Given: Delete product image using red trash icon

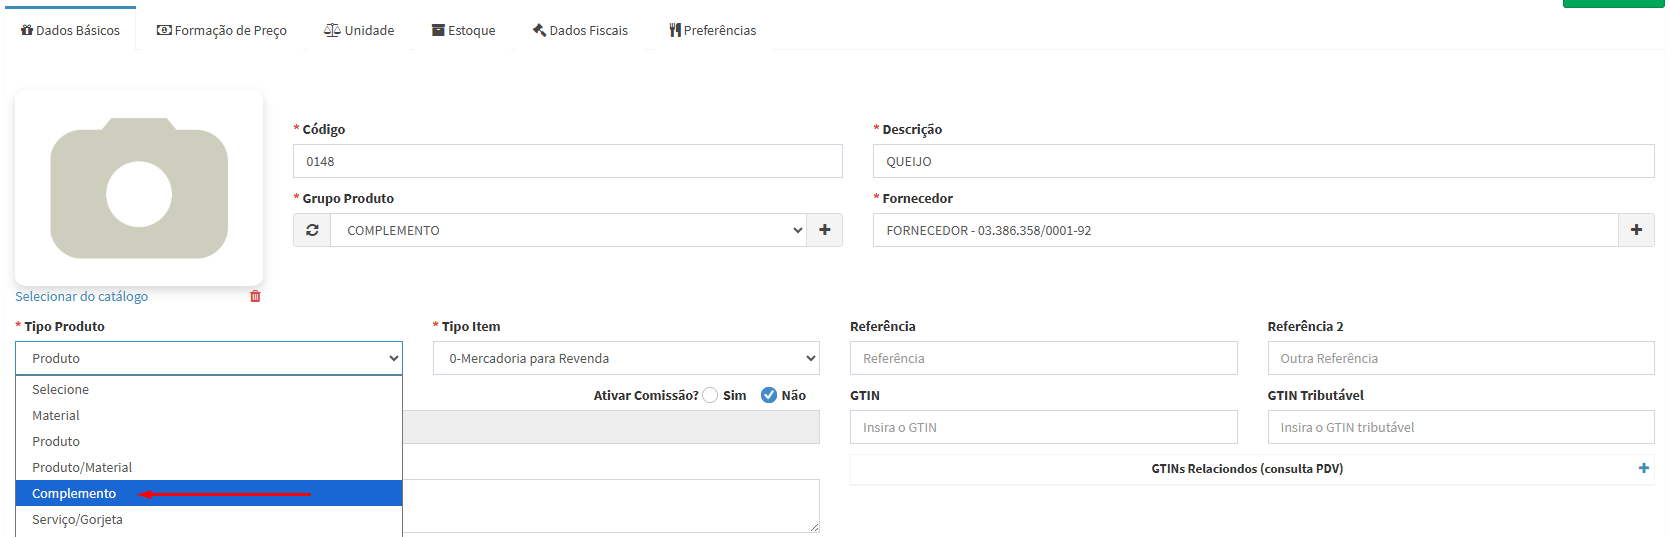Looking at the screenshot, I should tap(255, 296).
